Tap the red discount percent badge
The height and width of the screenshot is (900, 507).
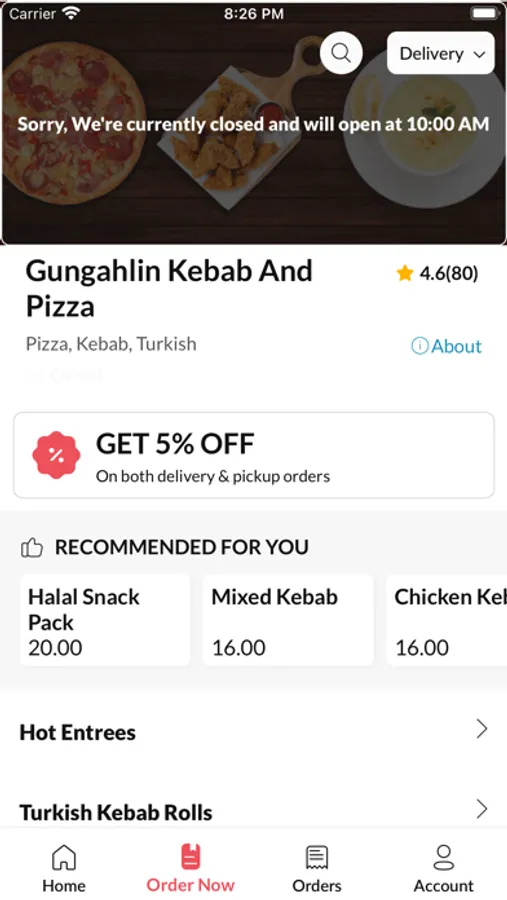click(x=56, y=455)
